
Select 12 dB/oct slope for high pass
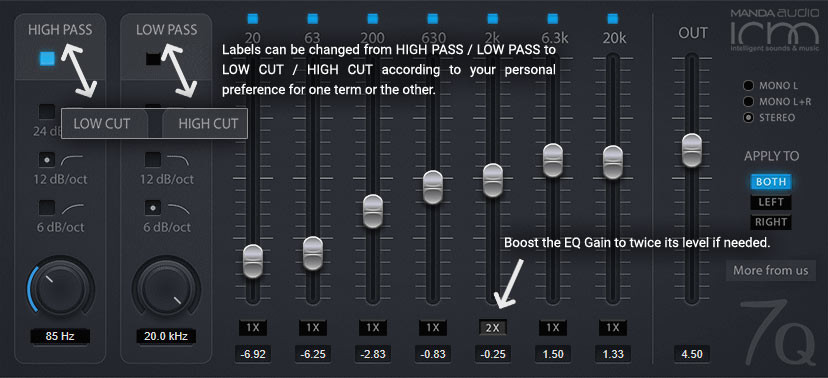coord(47,159)
